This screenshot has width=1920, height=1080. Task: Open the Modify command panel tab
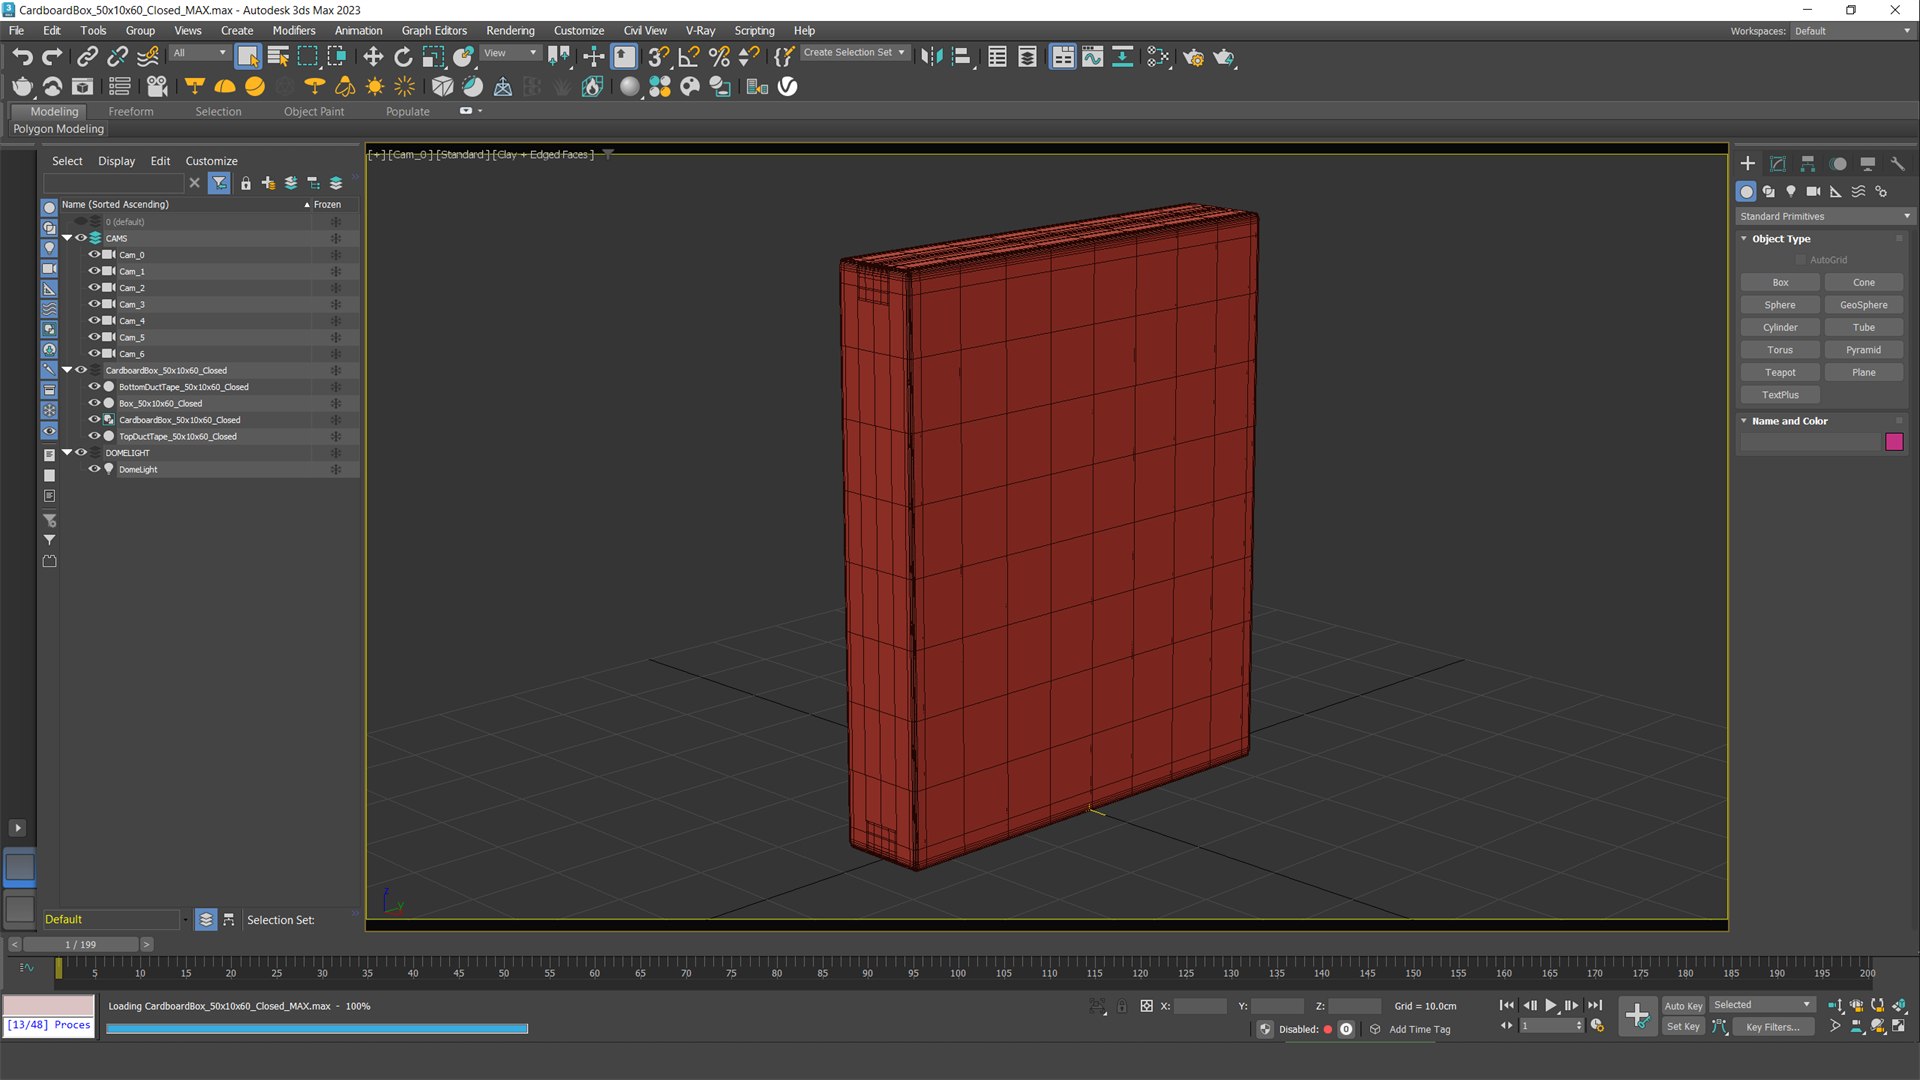pyautogui.click(x=1778, y=164)
